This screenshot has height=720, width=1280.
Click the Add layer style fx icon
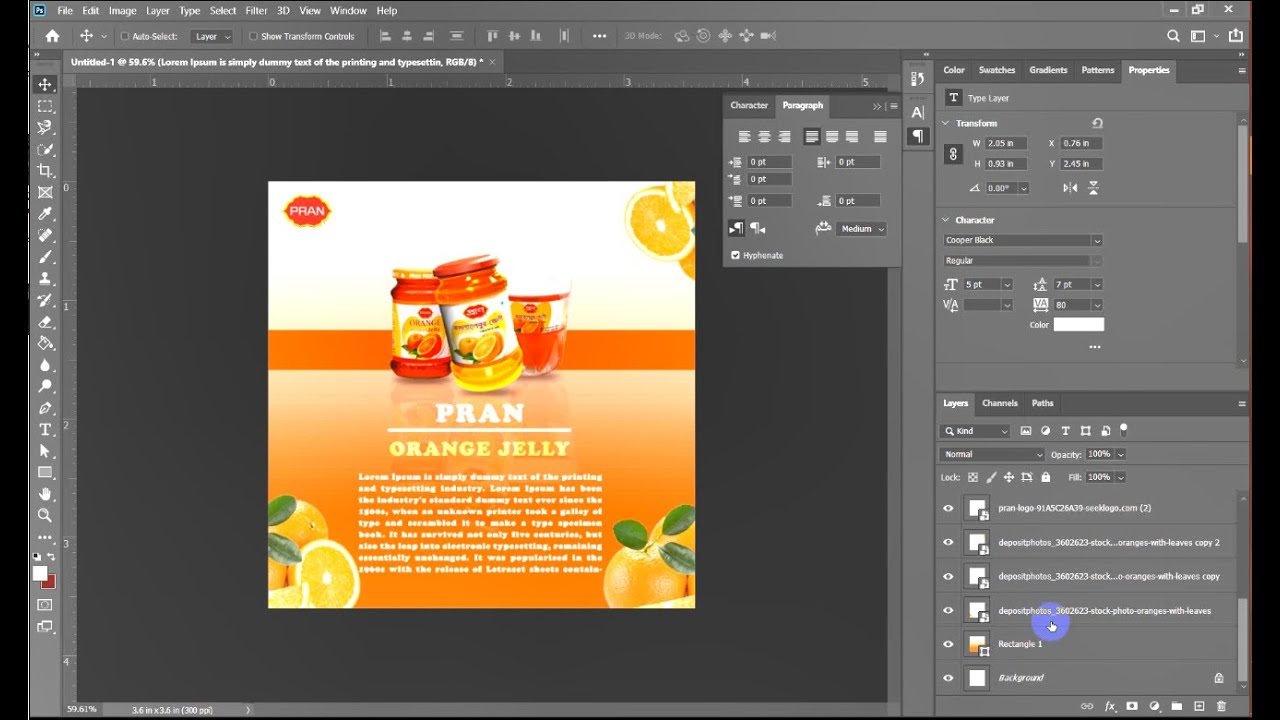click(1110, 706)
